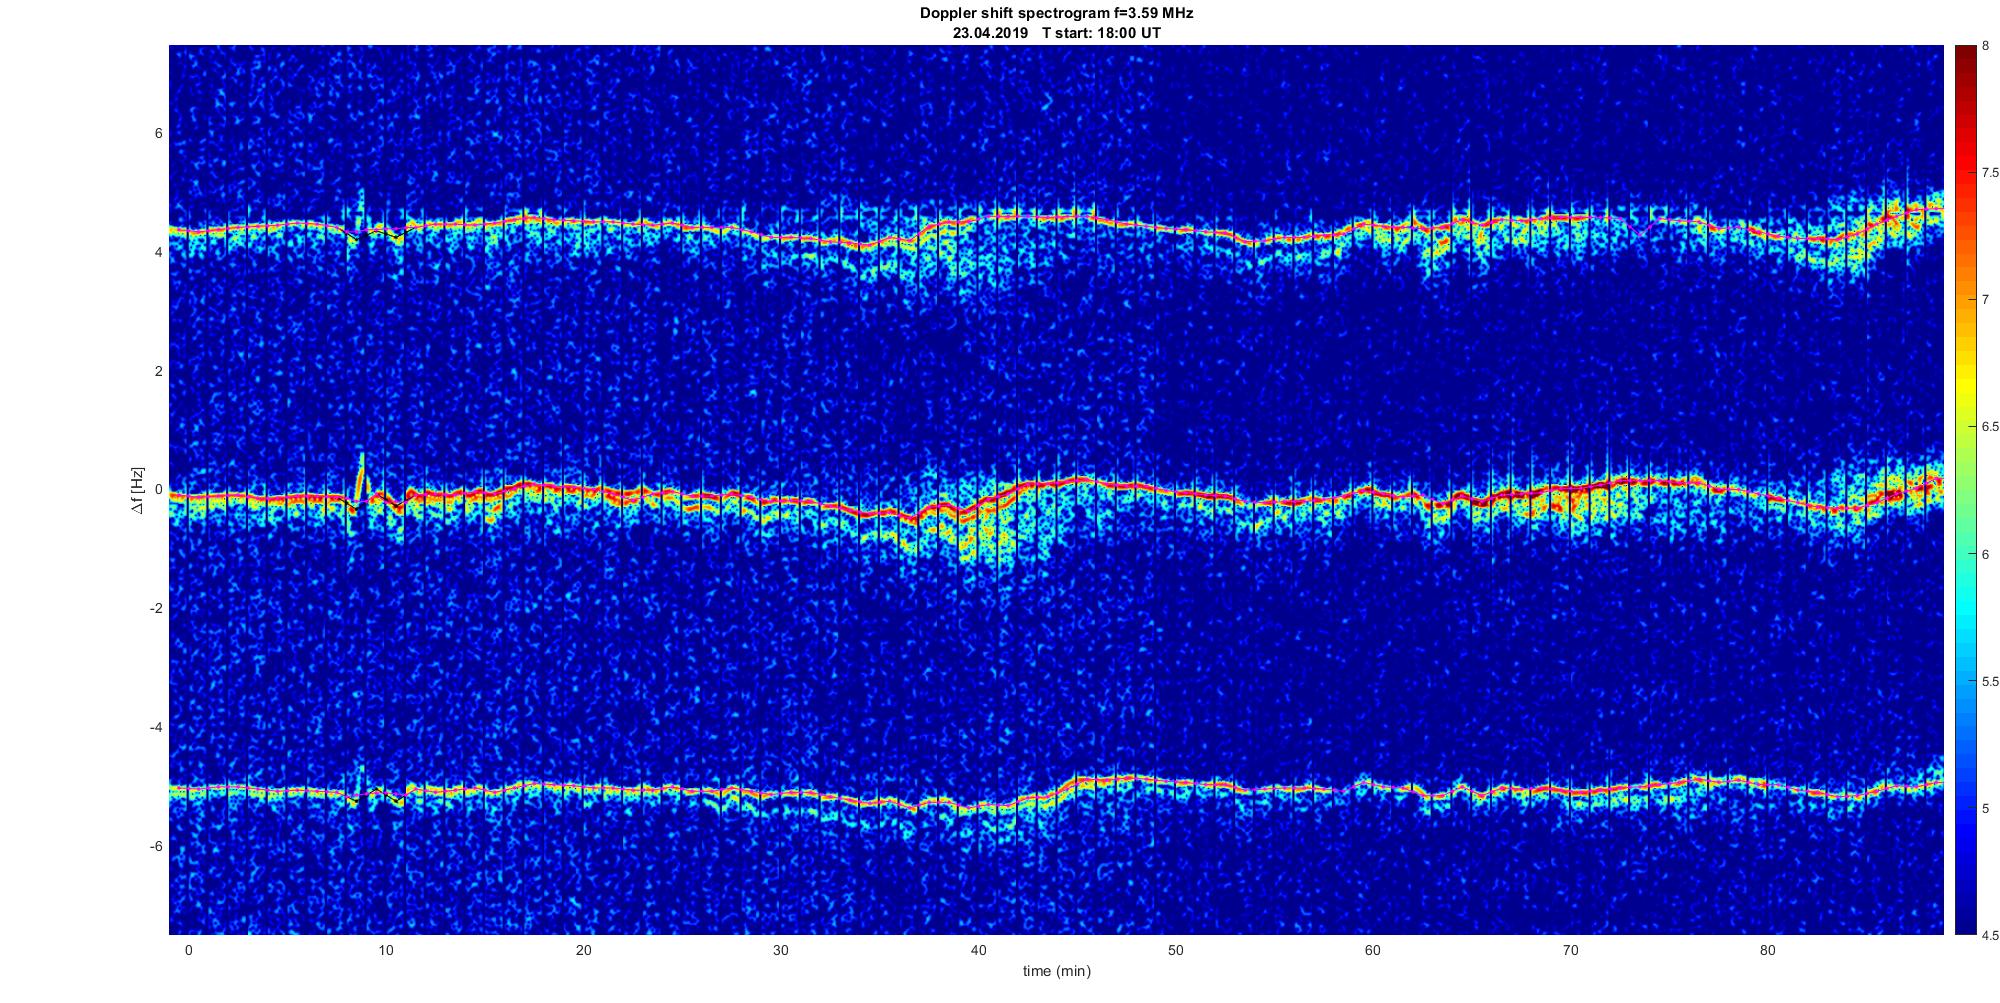Click x-axis tick label '0'

click(188, 950)
